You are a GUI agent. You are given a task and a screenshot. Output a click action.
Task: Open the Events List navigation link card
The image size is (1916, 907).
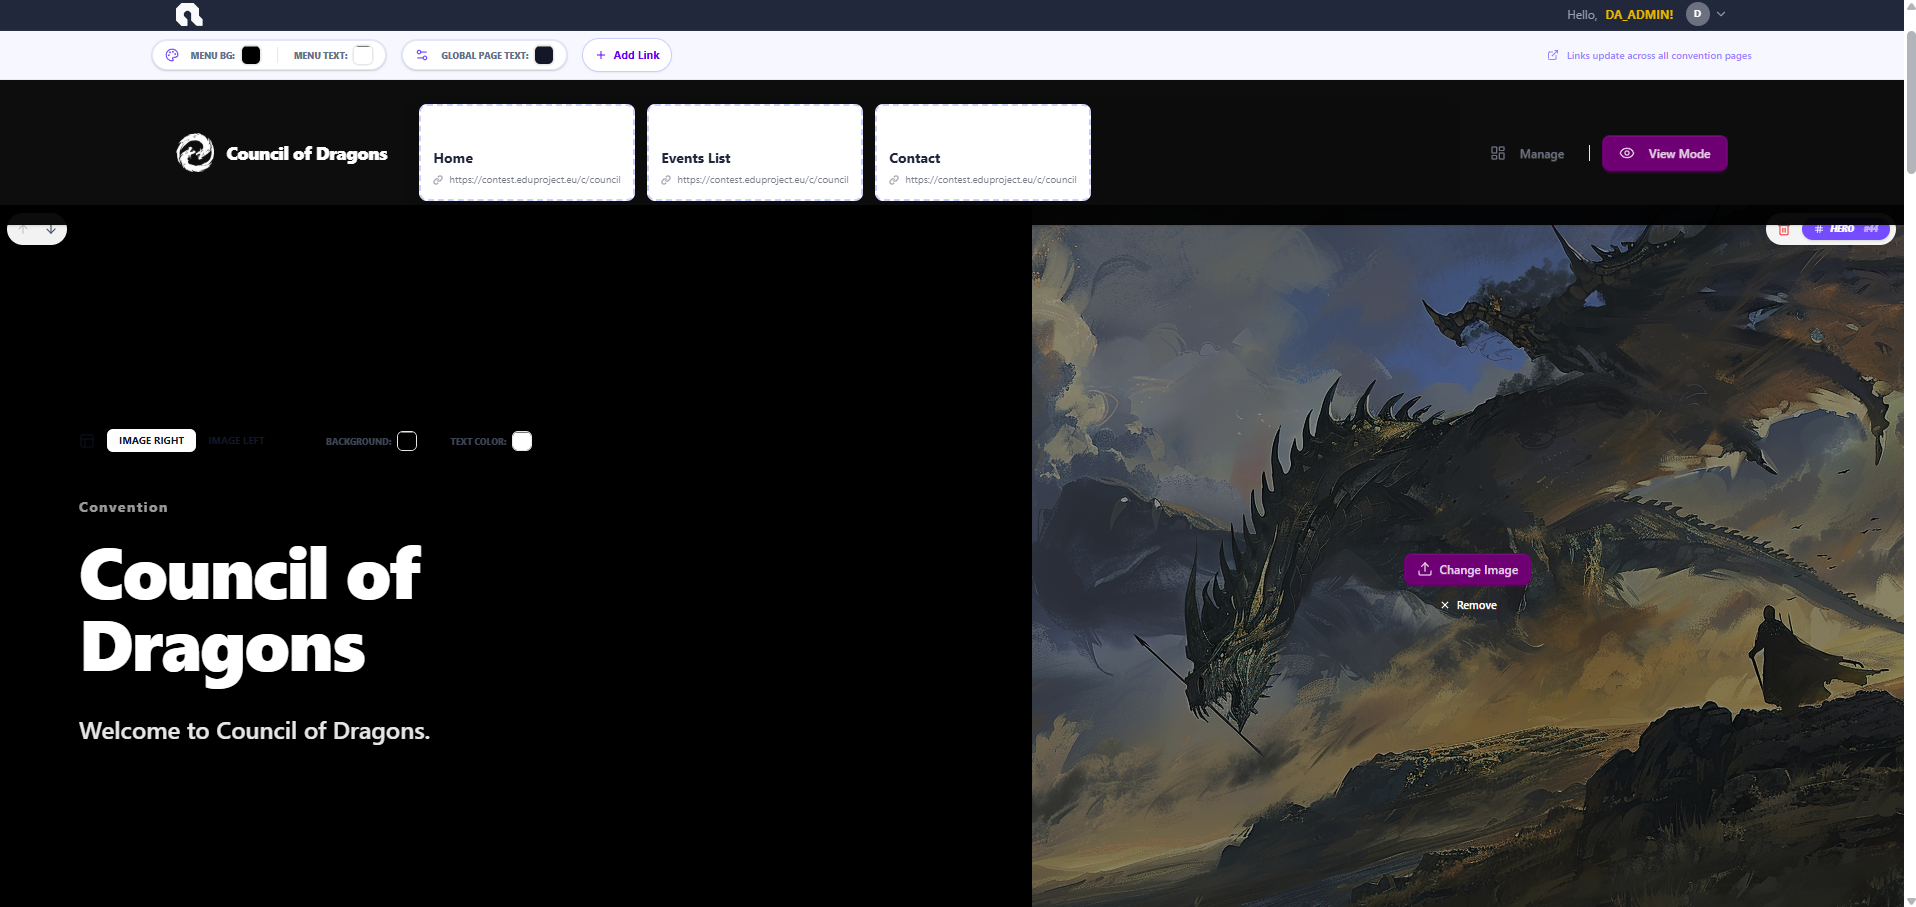tap(754, 152)
